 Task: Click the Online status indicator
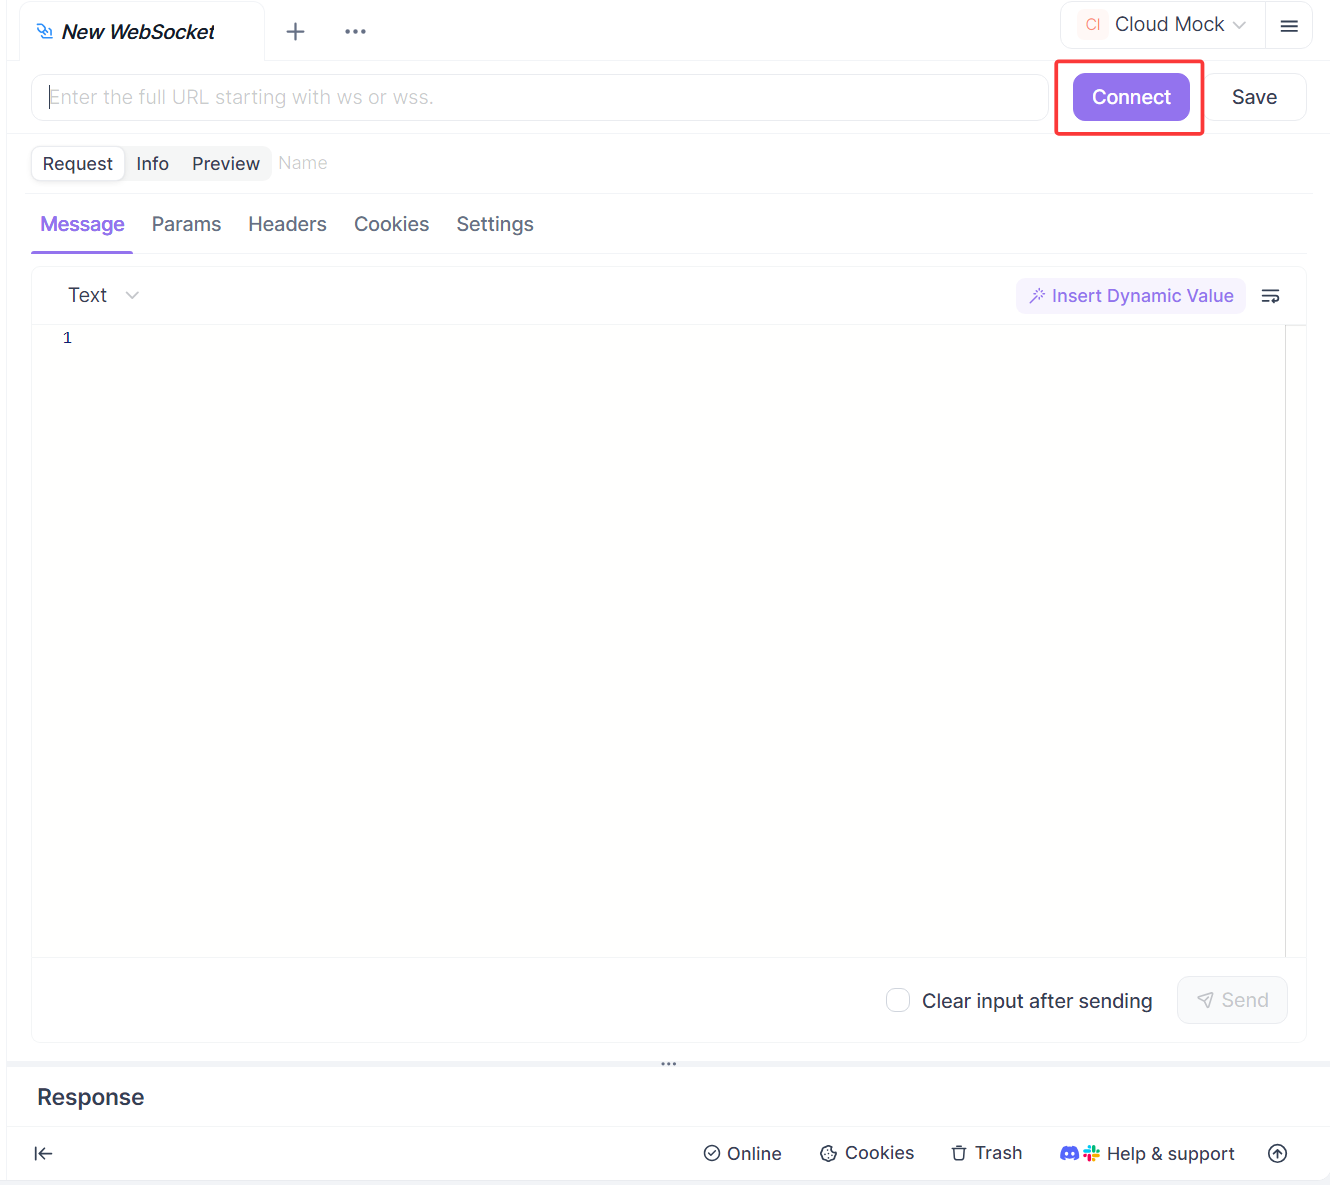tap(742, 1153)
